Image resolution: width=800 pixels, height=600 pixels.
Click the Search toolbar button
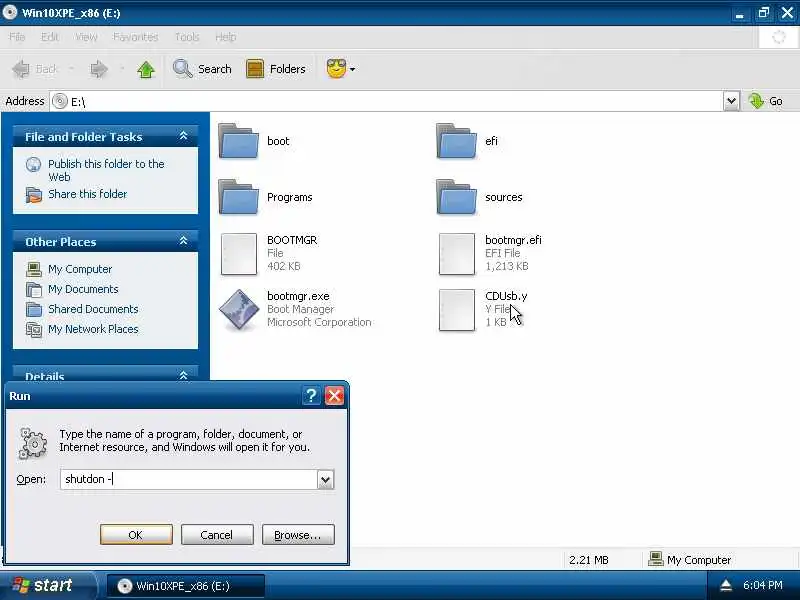202,69
